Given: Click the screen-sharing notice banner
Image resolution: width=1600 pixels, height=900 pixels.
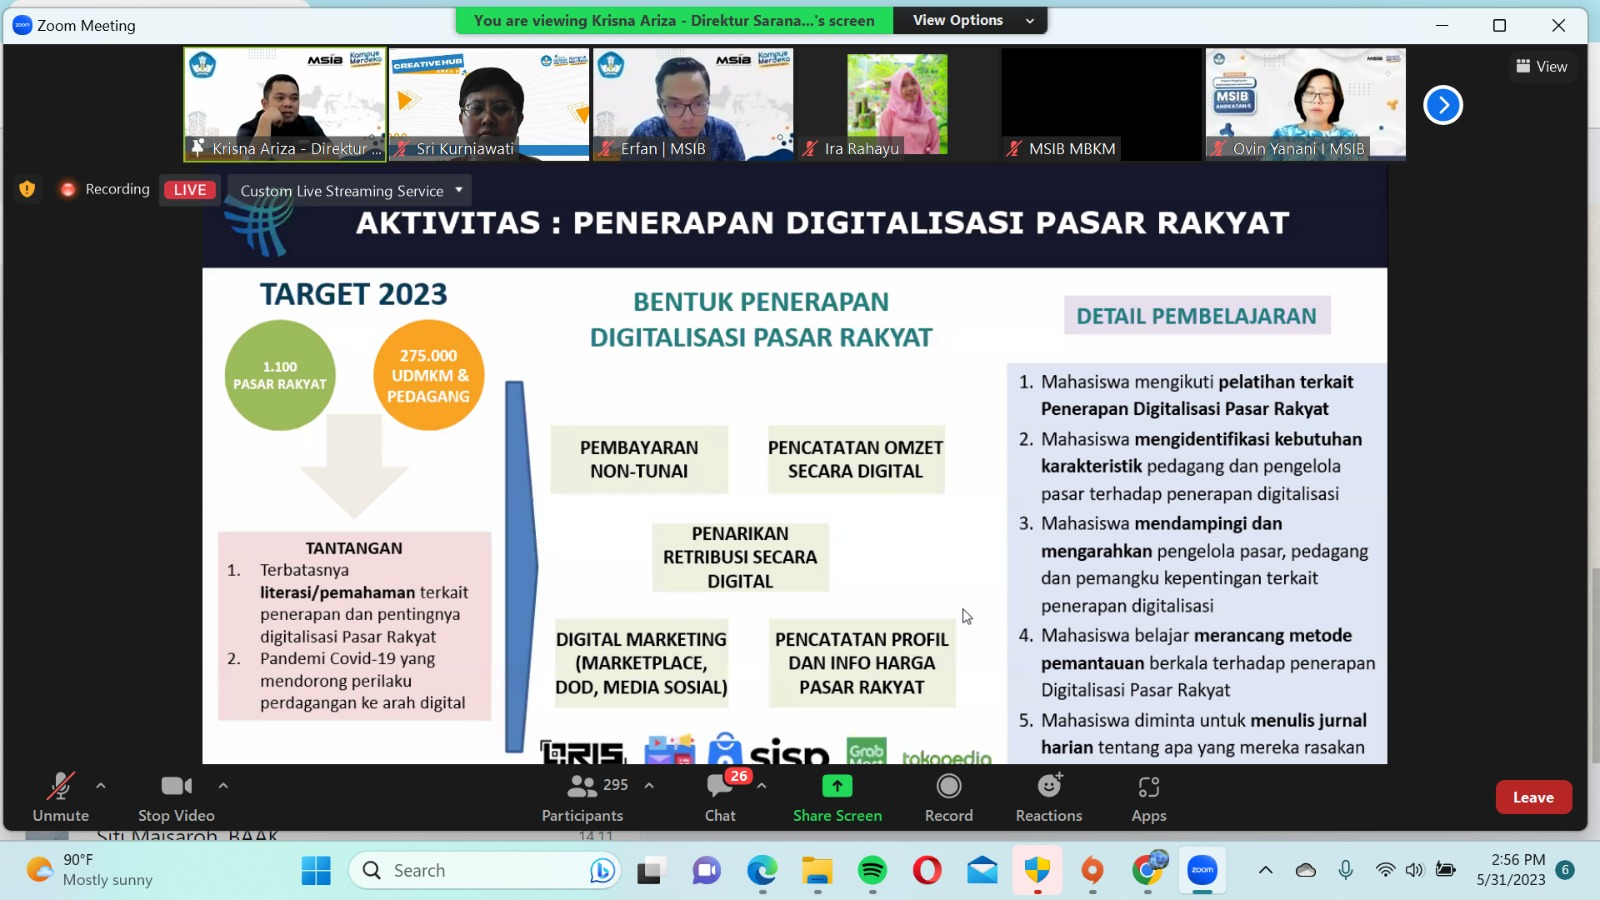Looking at the screenshot, I should pyautogui.click(x=674, y=20).
